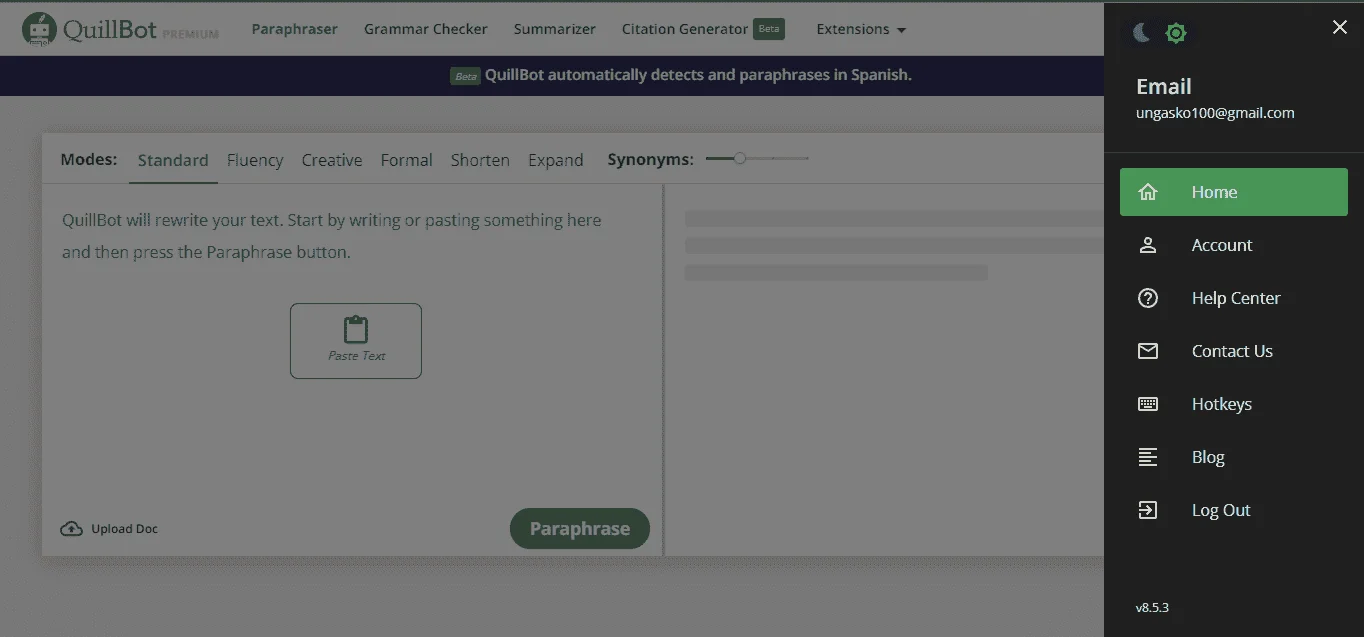Click the Home house icon
This screenshot has width=1364, height=637.
tap(1148, 192)
